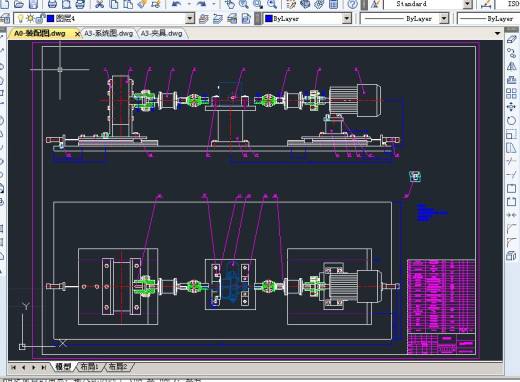Expand the undo history arrow
Viewport: 520px width, 382px height.
(x=188, y=4)
